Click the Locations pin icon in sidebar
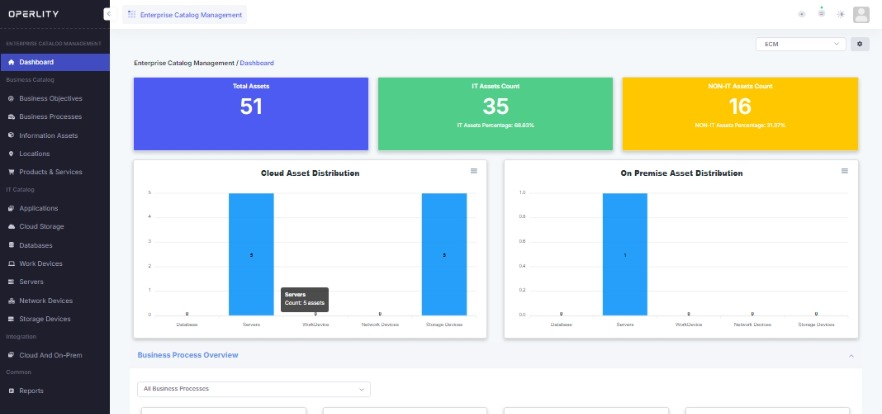Image resolution: width=882 pixels, height=414 pixels. 10,154
